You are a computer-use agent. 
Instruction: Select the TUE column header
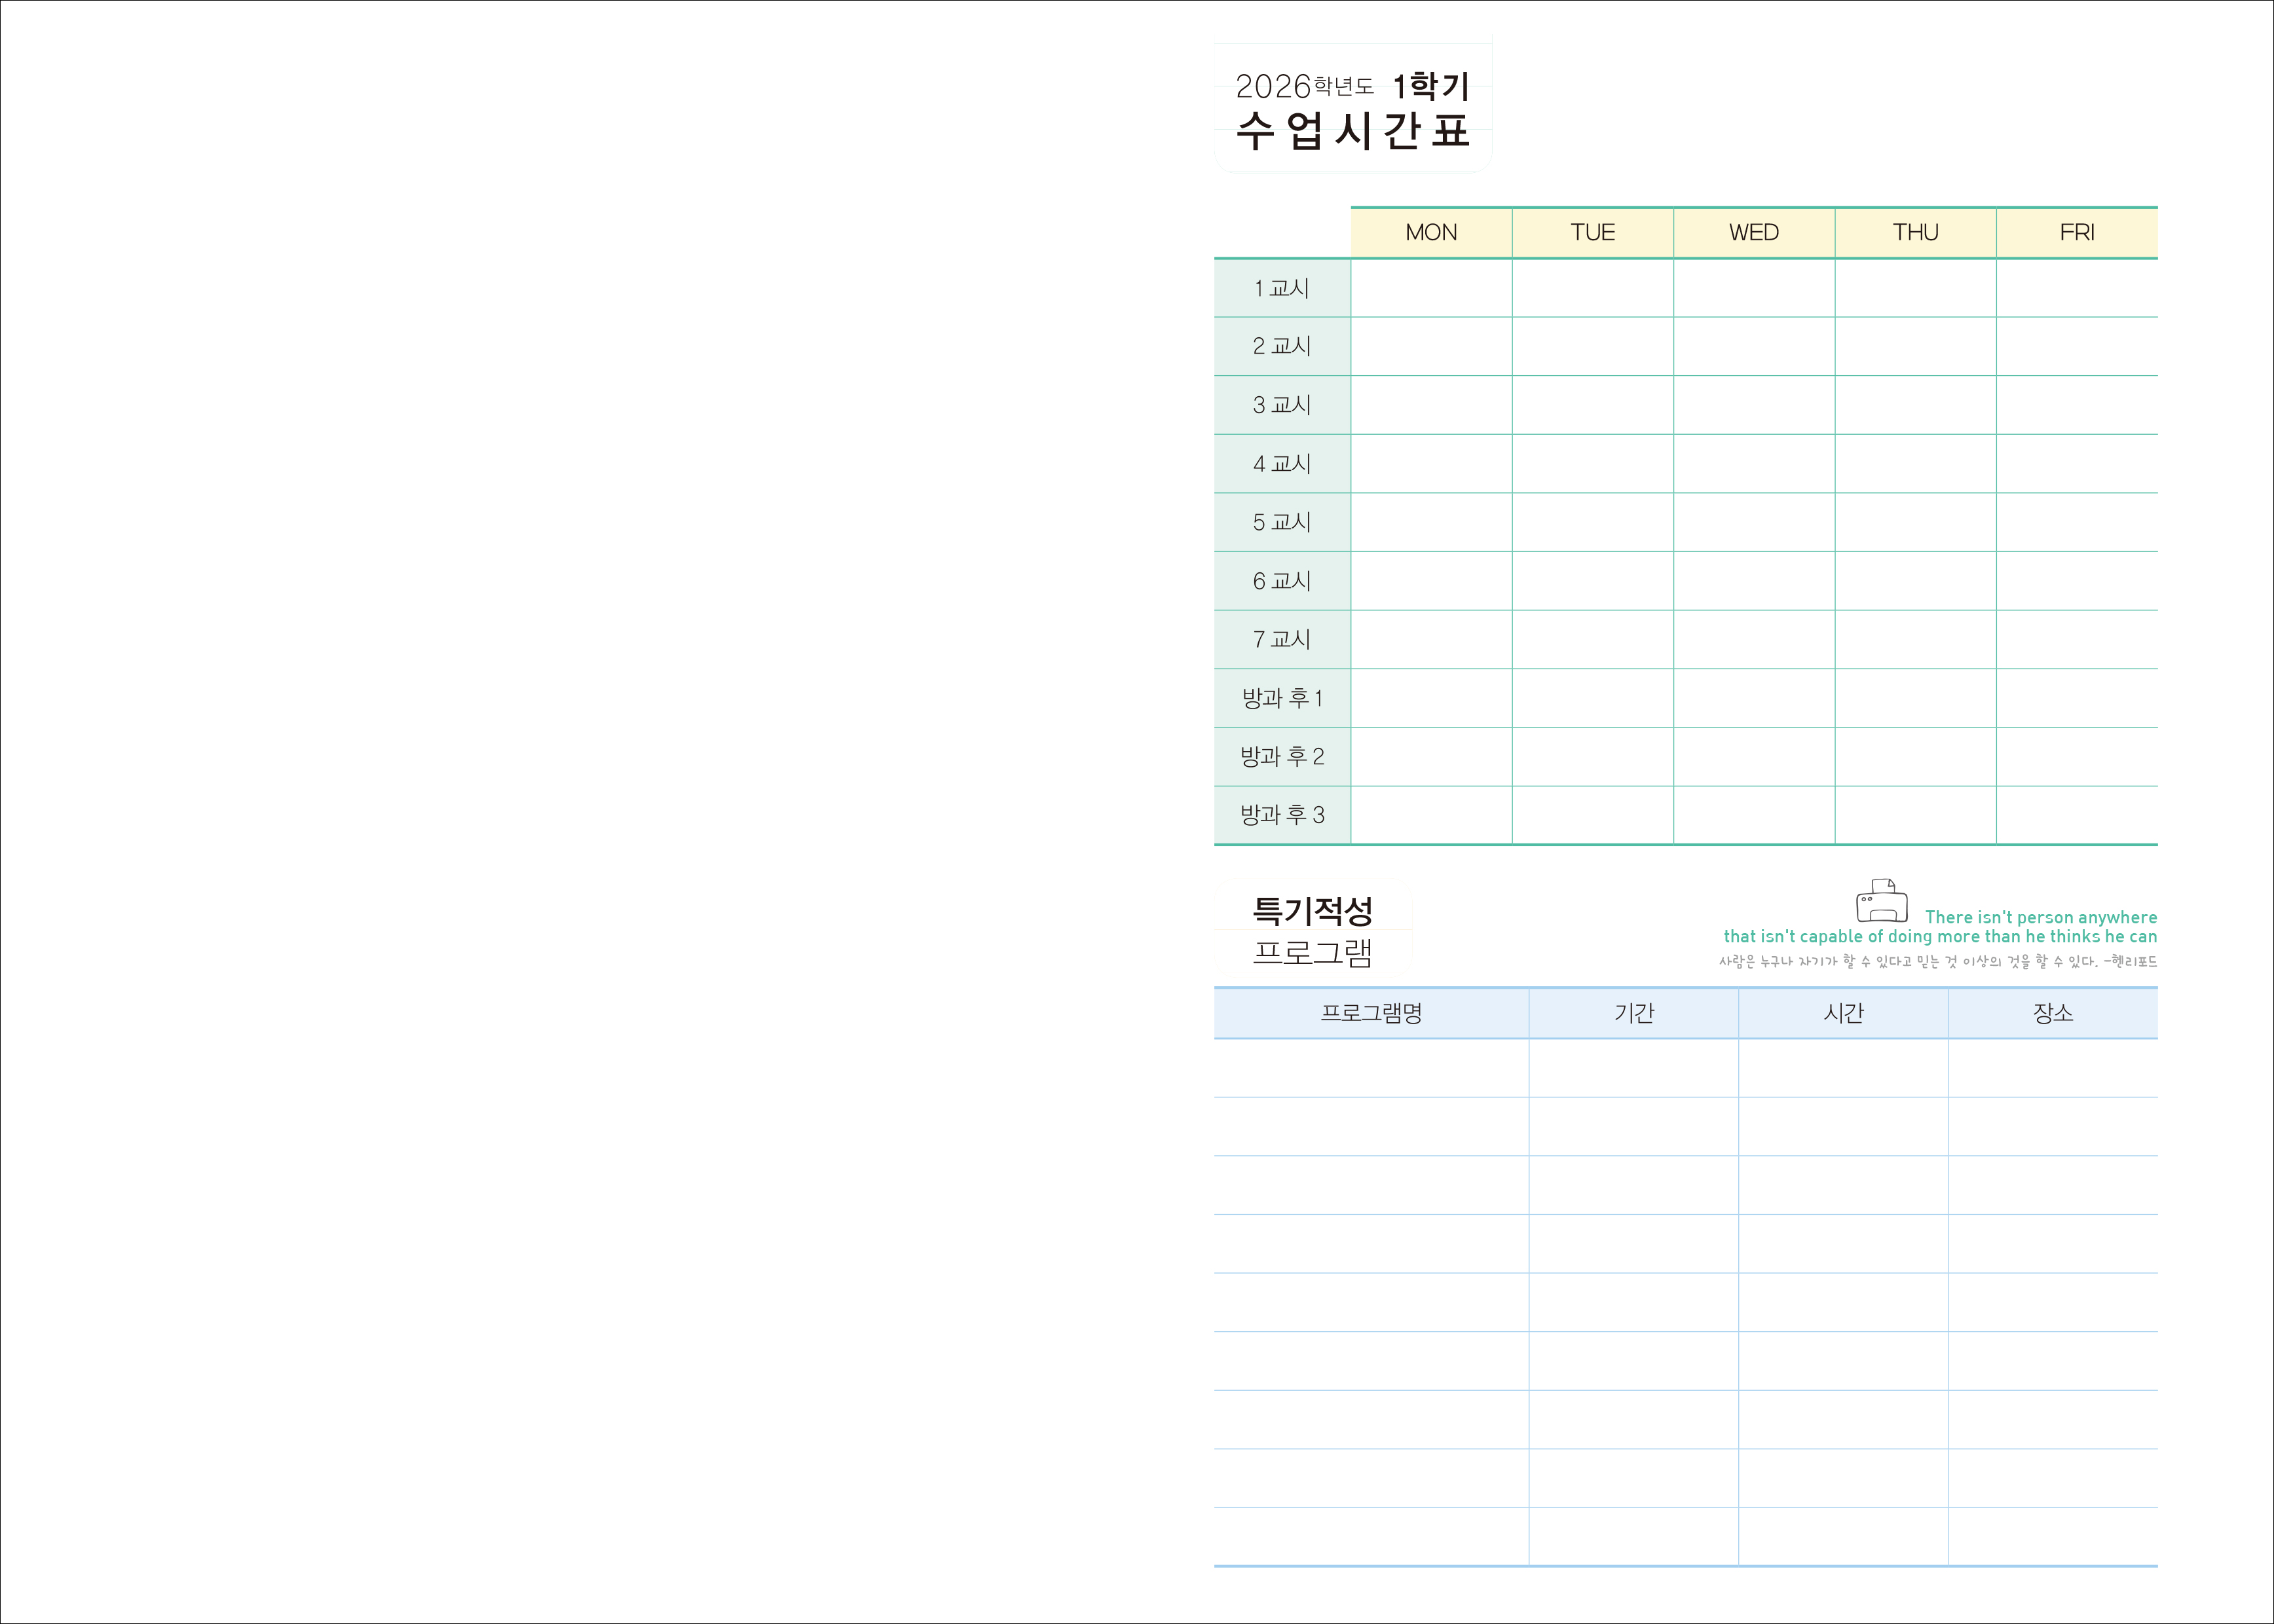pos(1592,232)
